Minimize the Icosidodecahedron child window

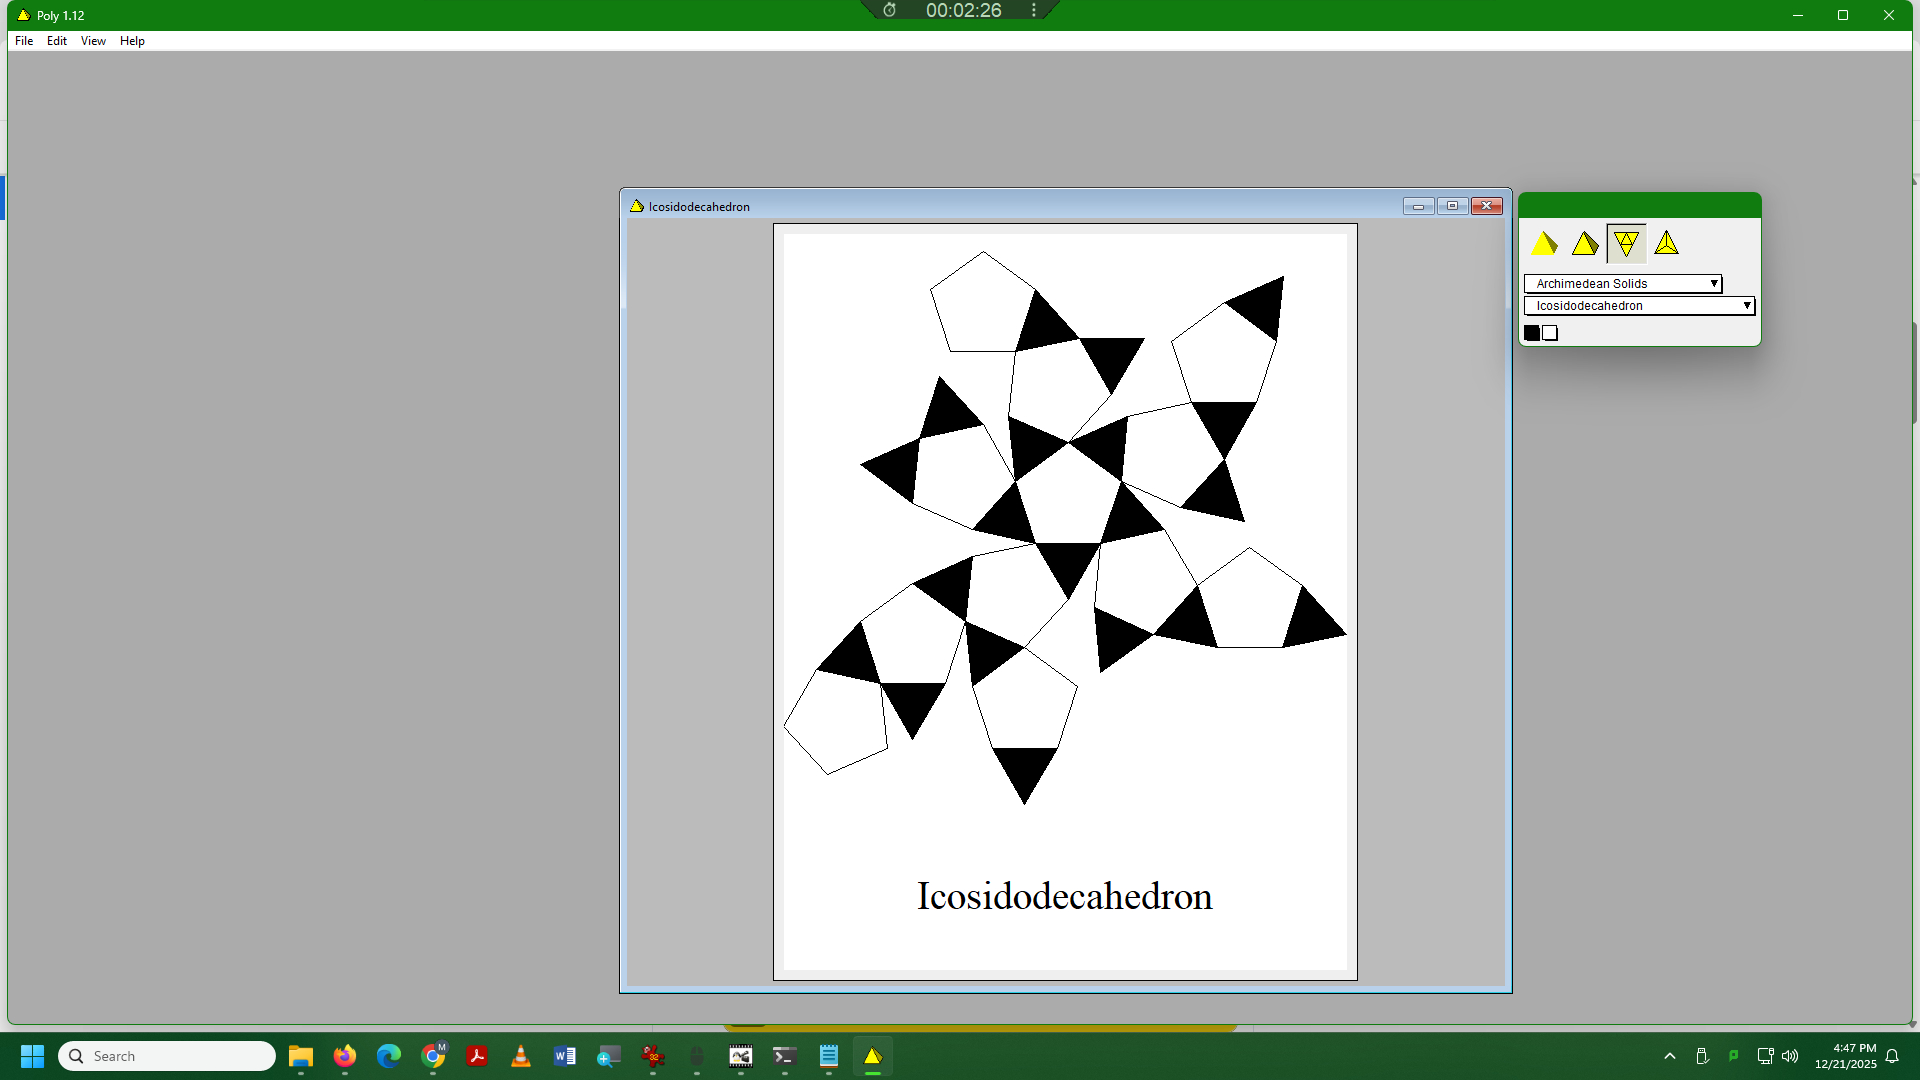pyautogui.click(x=1418, y=206)
